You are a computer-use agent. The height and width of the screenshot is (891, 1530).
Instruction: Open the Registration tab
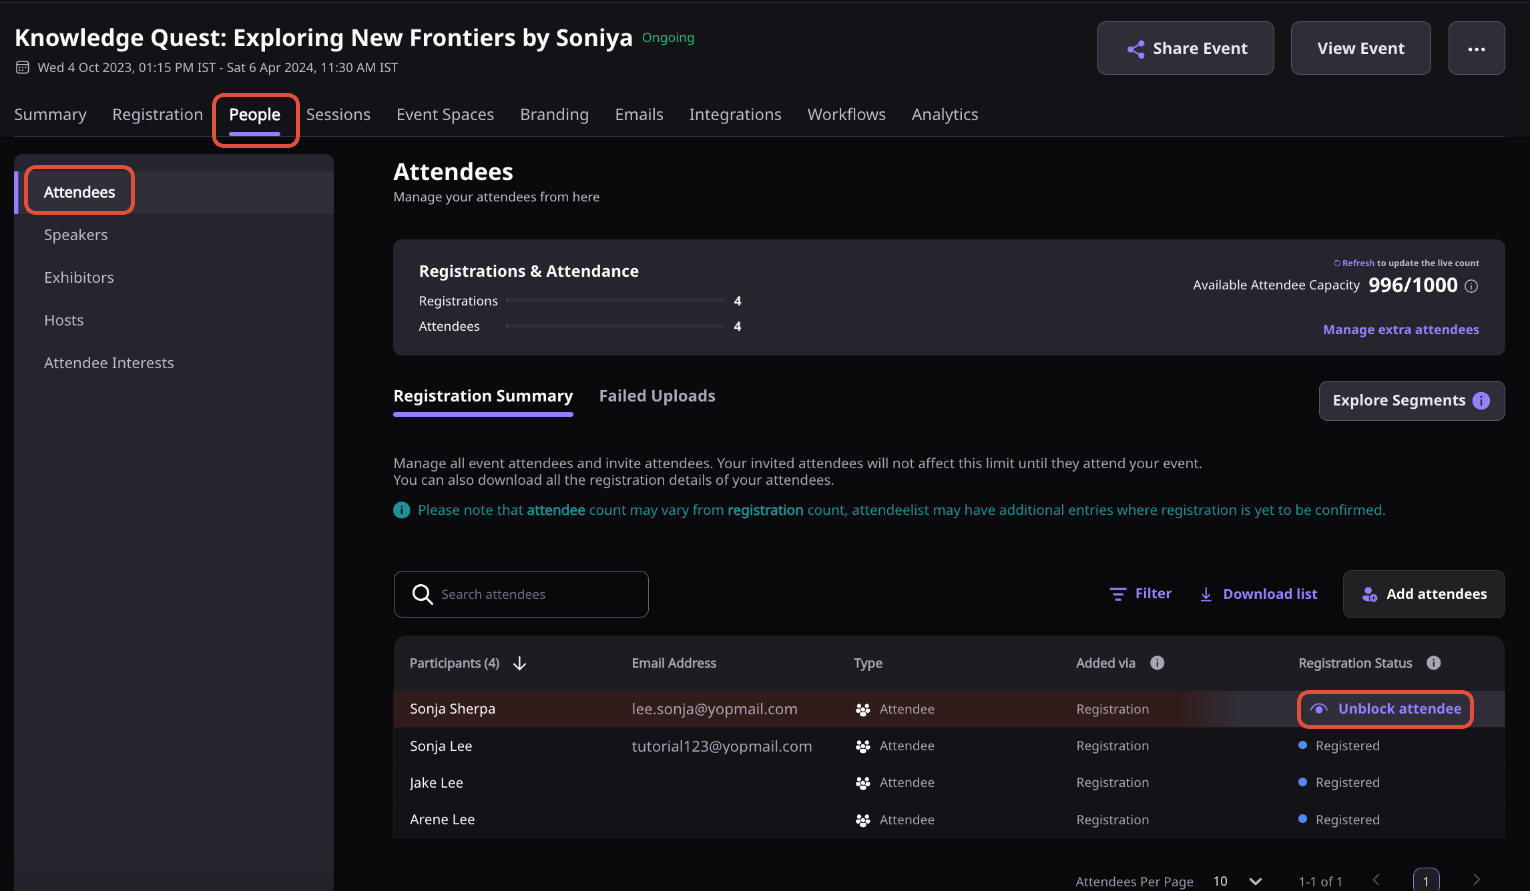(157, 114)
